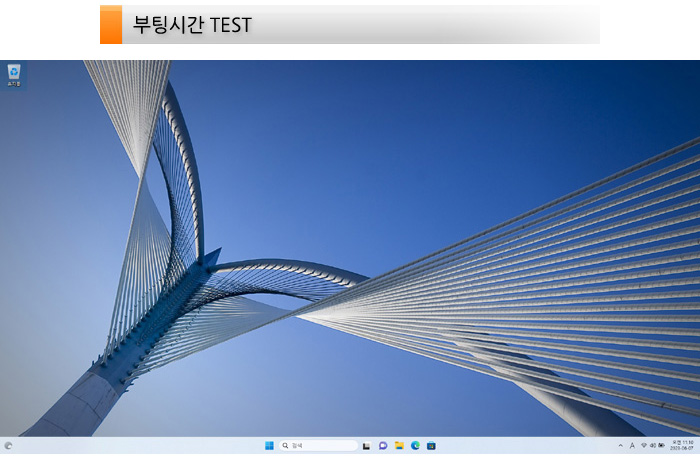The image size is (700, 459).
Task: Click the volume speaker tray icon
Action: pos(653,446)
